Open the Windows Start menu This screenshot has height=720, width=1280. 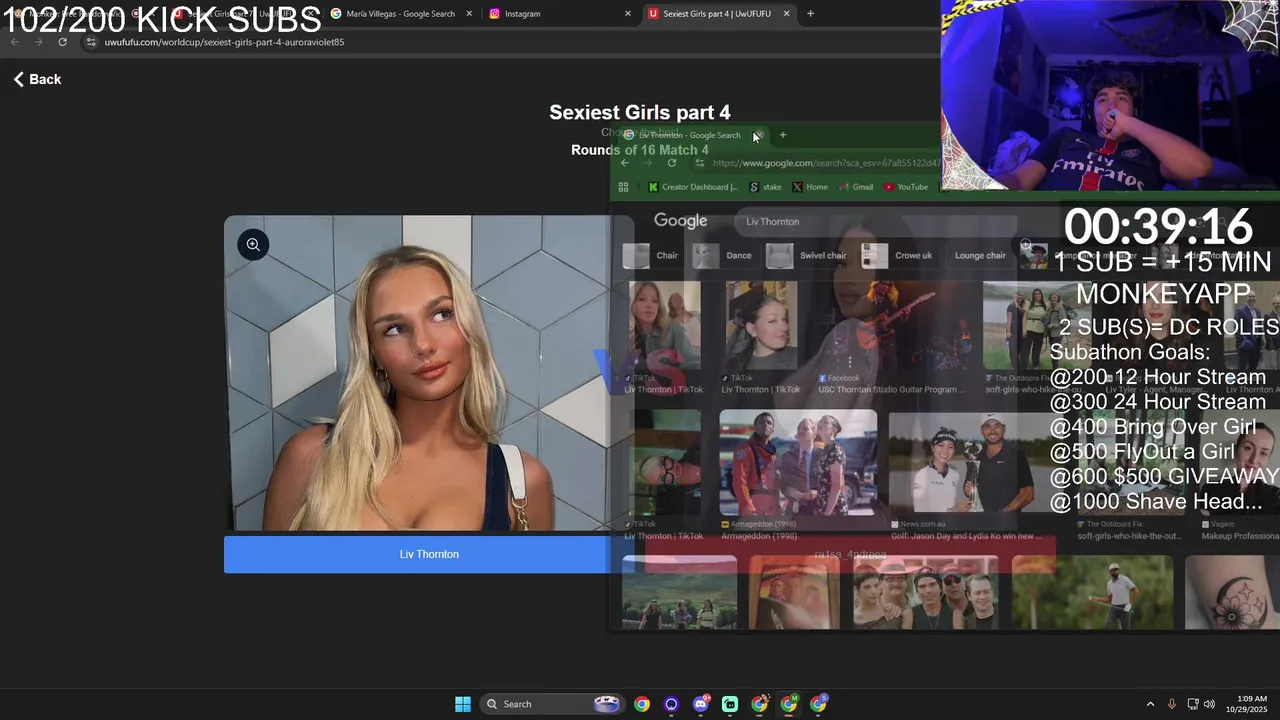(x=463, y=704)
